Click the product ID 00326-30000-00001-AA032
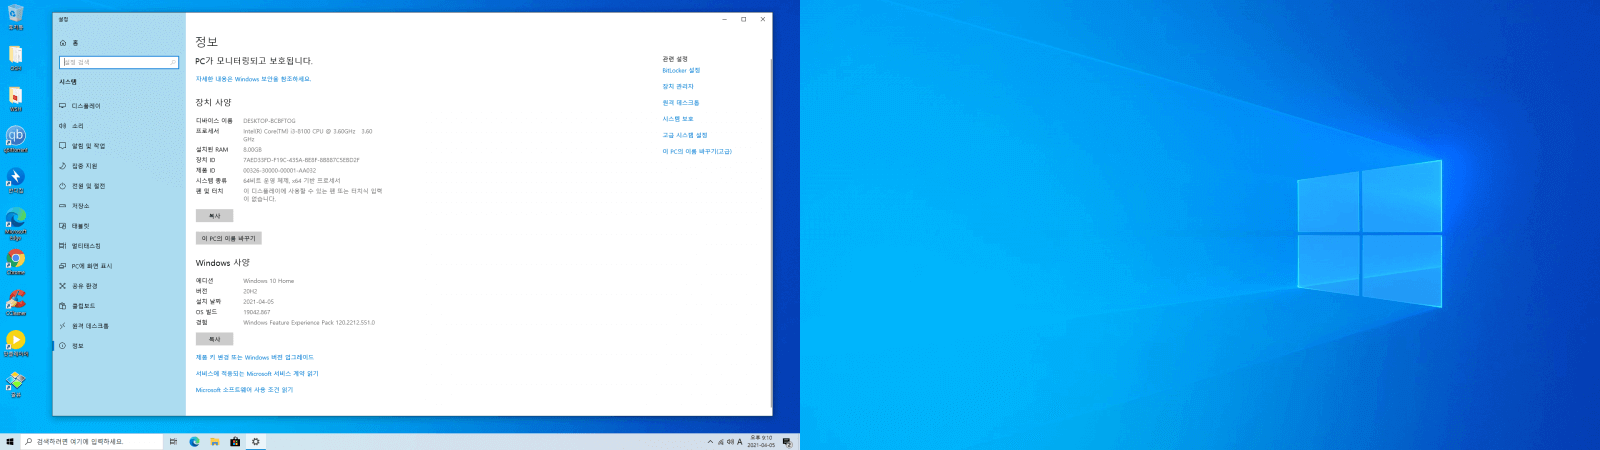 coord(279,171)
